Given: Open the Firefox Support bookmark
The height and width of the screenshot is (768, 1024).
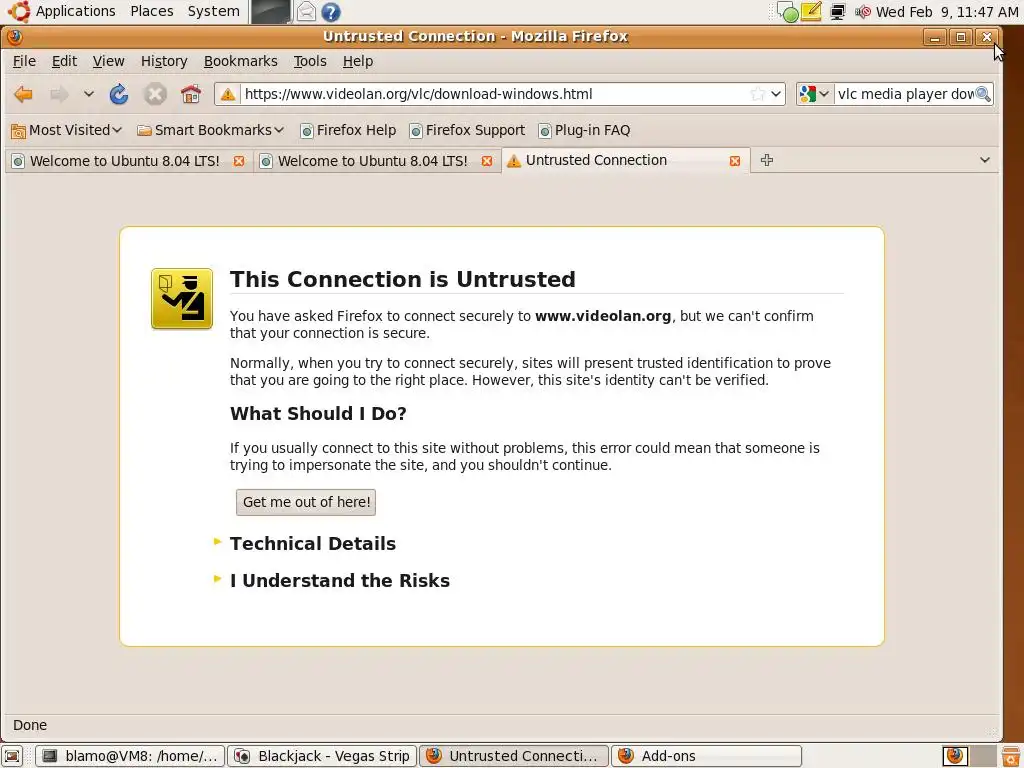Looking at the screenshot, I should tap(467, 131).
